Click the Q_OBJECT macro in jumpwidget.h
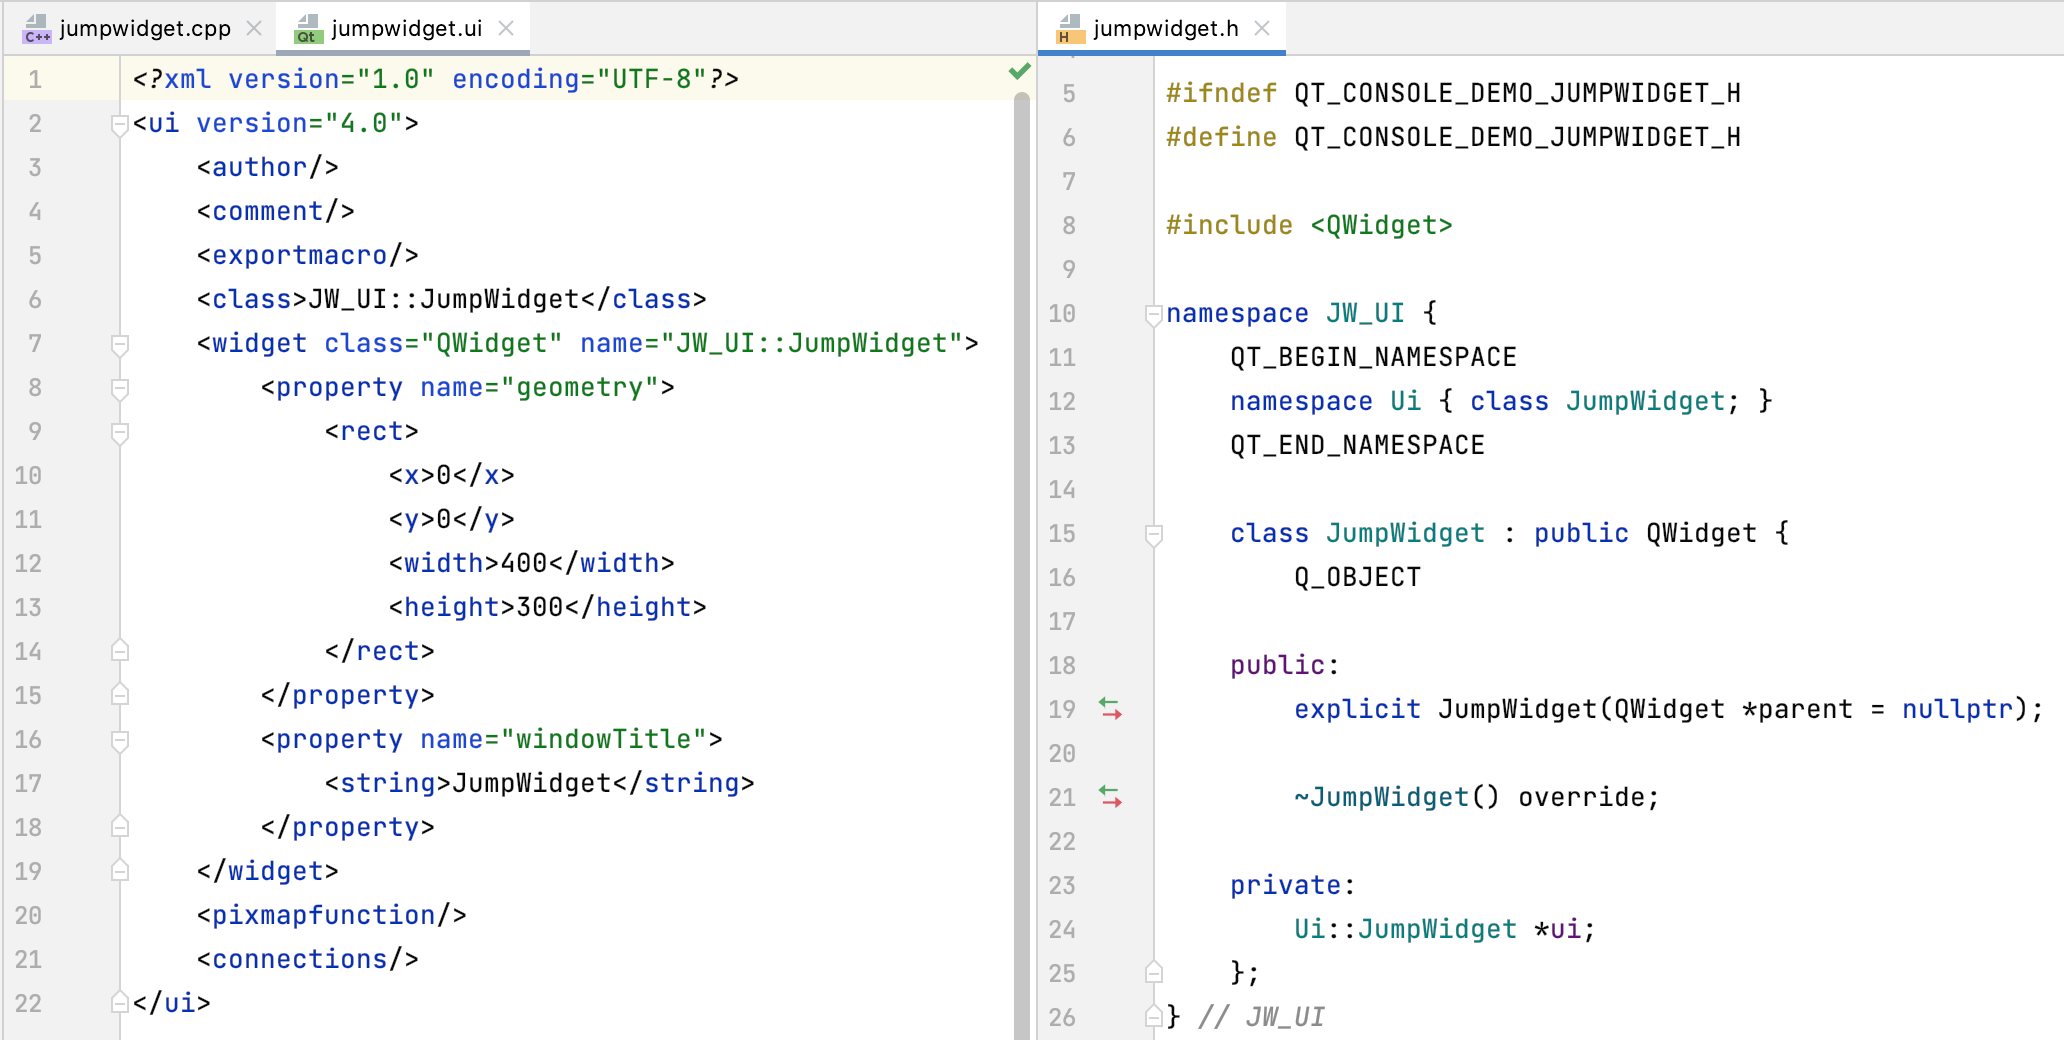 pos(1357,577)
